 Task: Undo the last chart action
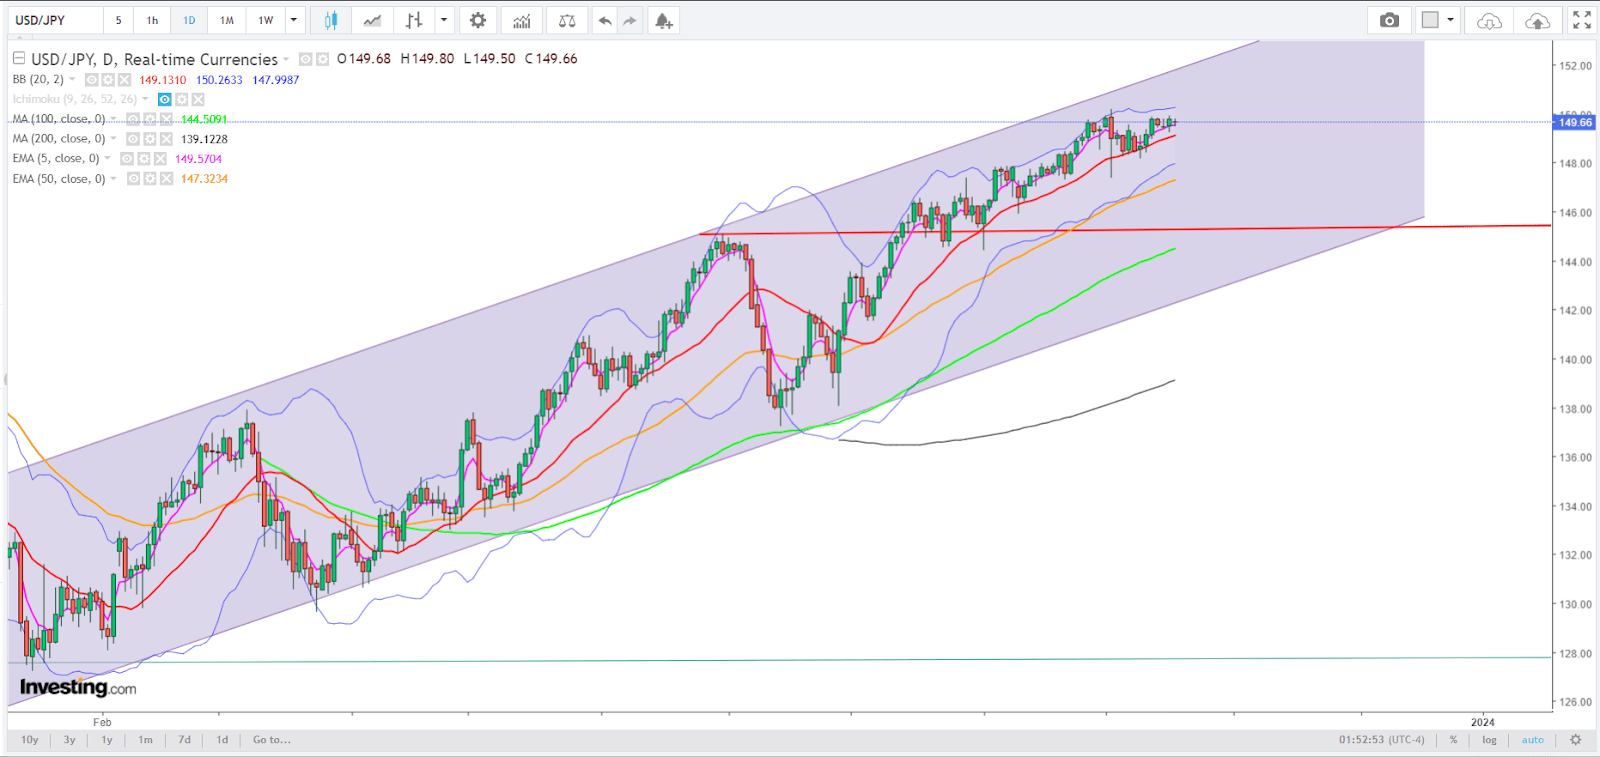coord(605,20)
